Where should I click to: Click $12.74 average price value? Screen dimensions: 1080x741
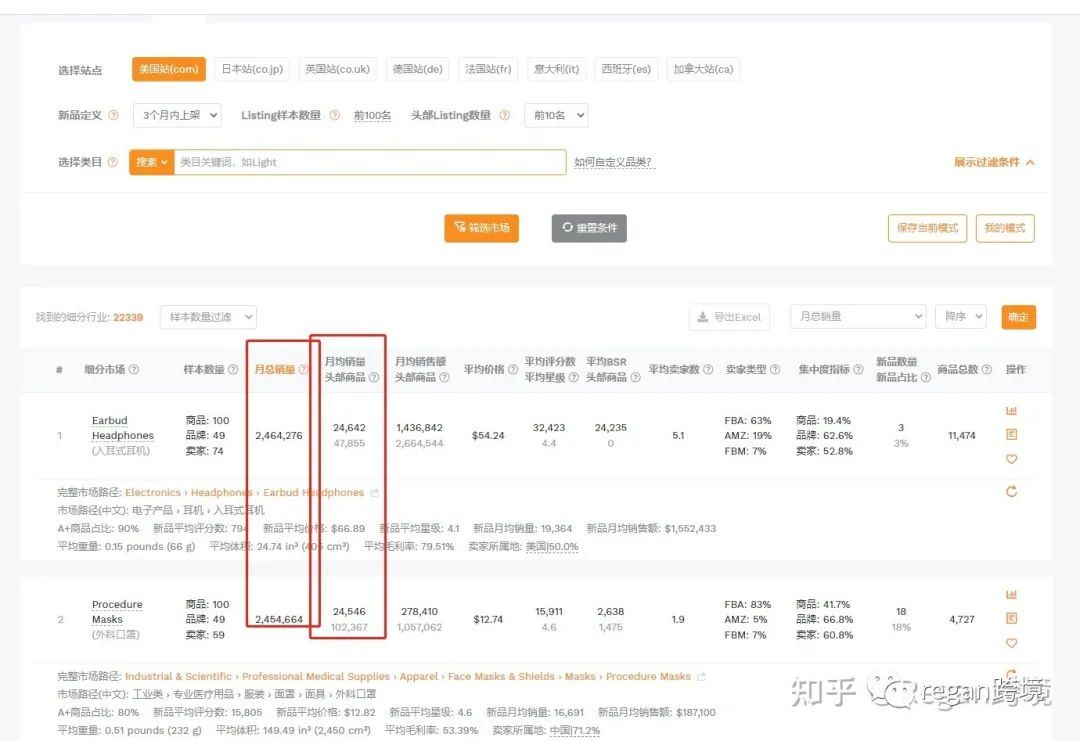click(488, 619)
